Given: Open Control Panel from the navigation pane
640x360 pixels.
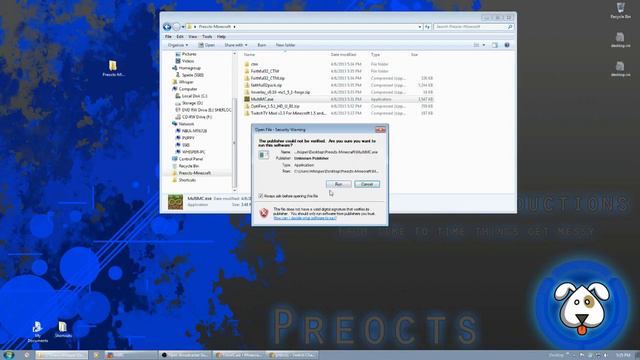Looking at the screenshot, I should 191,159.
